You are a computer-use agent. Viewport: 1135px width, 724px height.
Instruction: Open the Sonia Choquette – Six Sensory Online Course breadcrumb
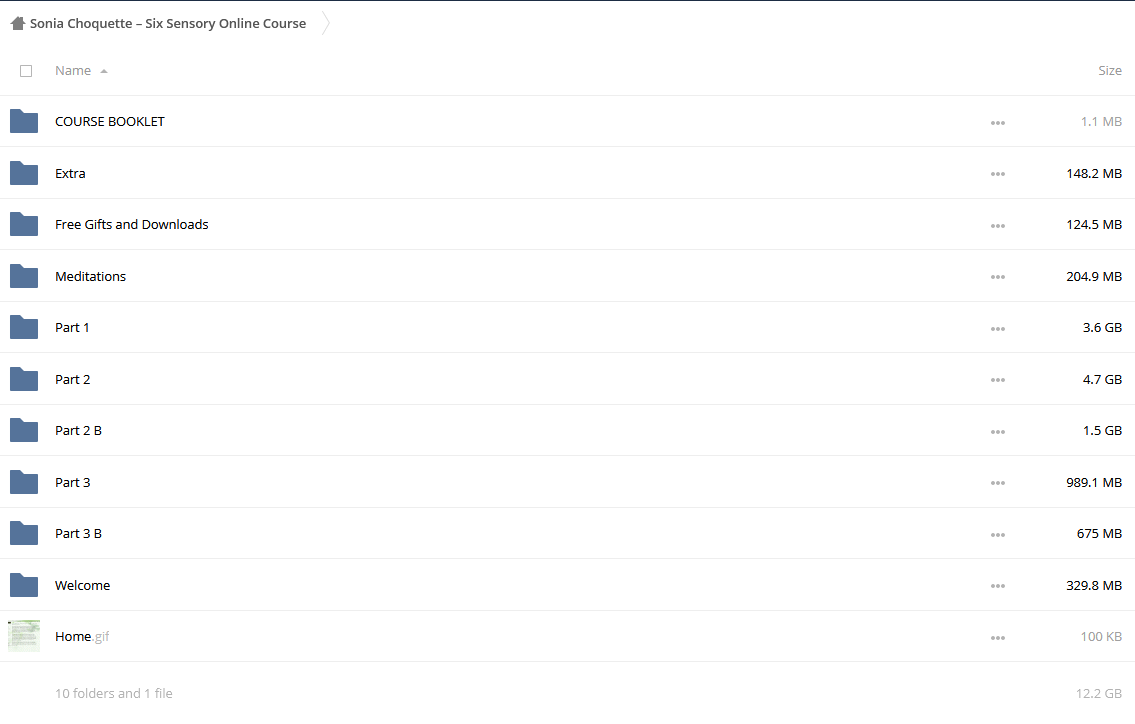point(168,23)
